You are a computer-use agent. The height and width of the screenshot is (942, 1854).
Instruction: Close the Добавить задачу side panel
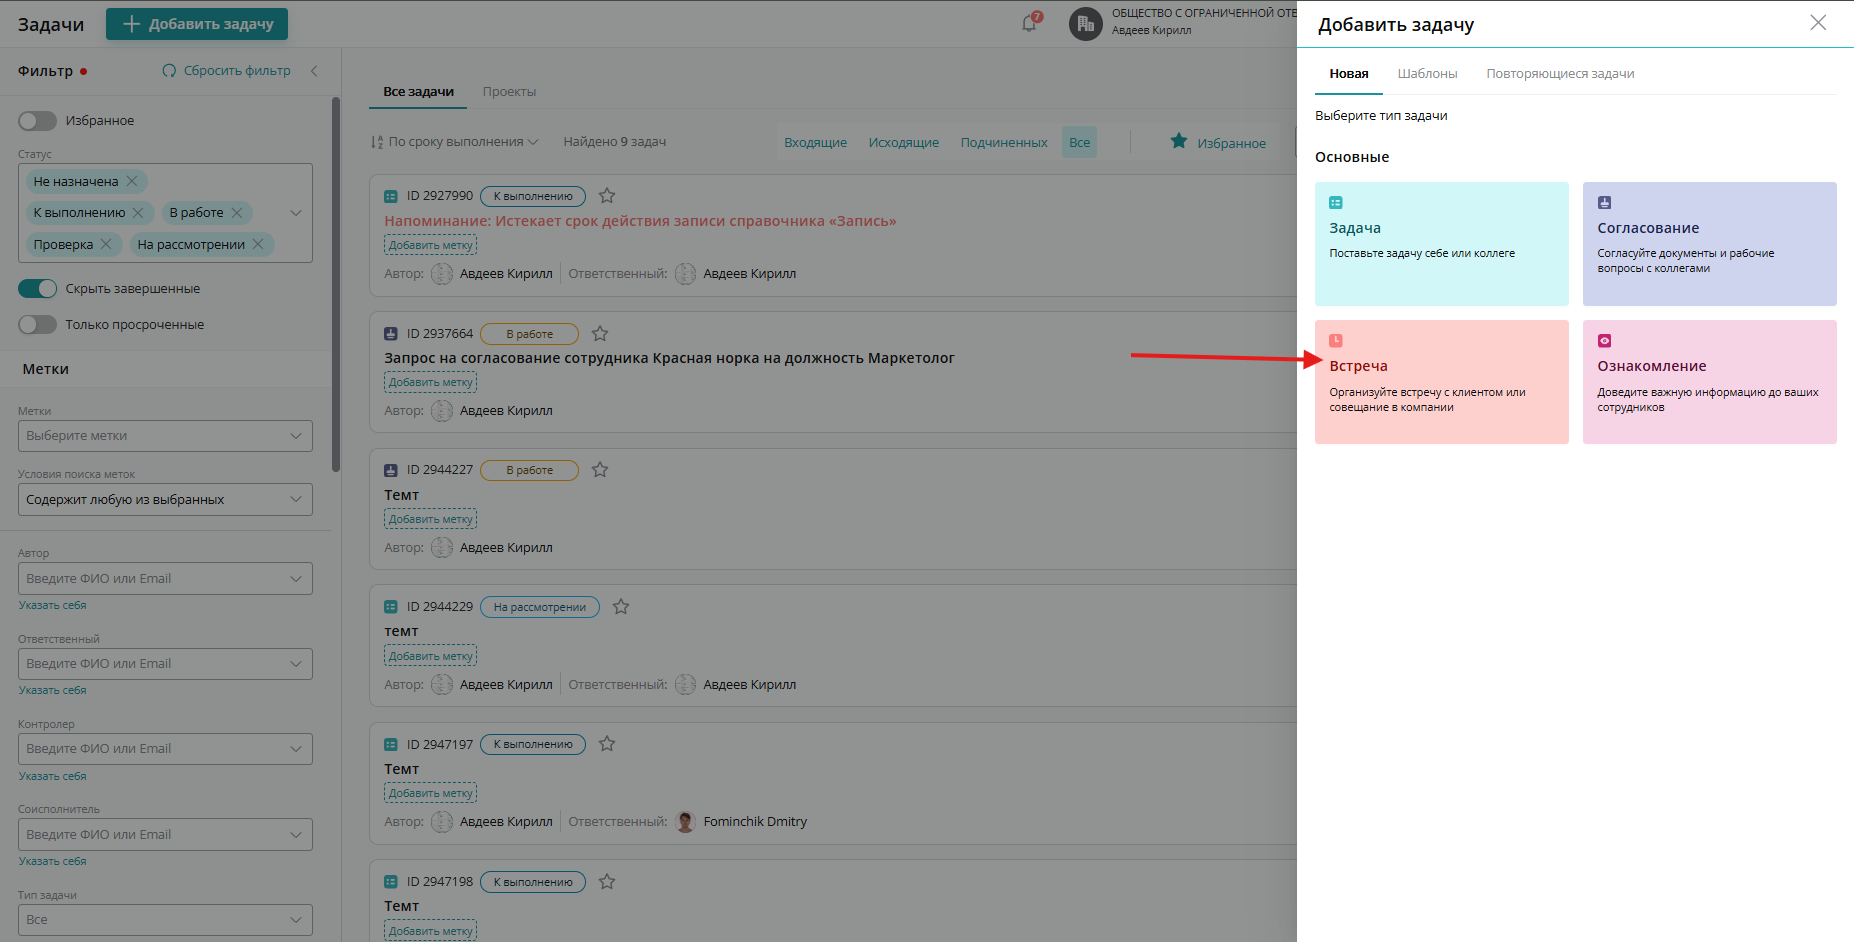click(1818, 23)
